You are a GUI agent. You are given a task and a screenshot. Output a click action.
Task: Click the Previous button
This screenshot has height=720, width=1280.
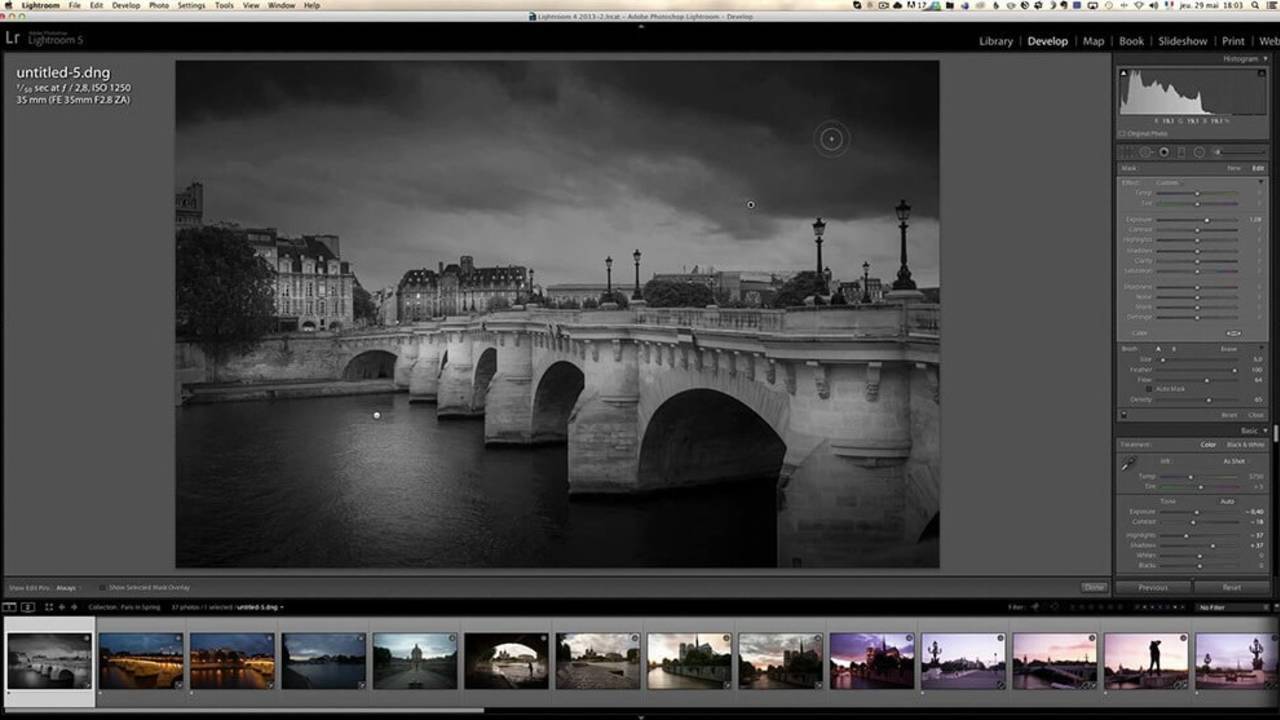(x=1153, y=588)
